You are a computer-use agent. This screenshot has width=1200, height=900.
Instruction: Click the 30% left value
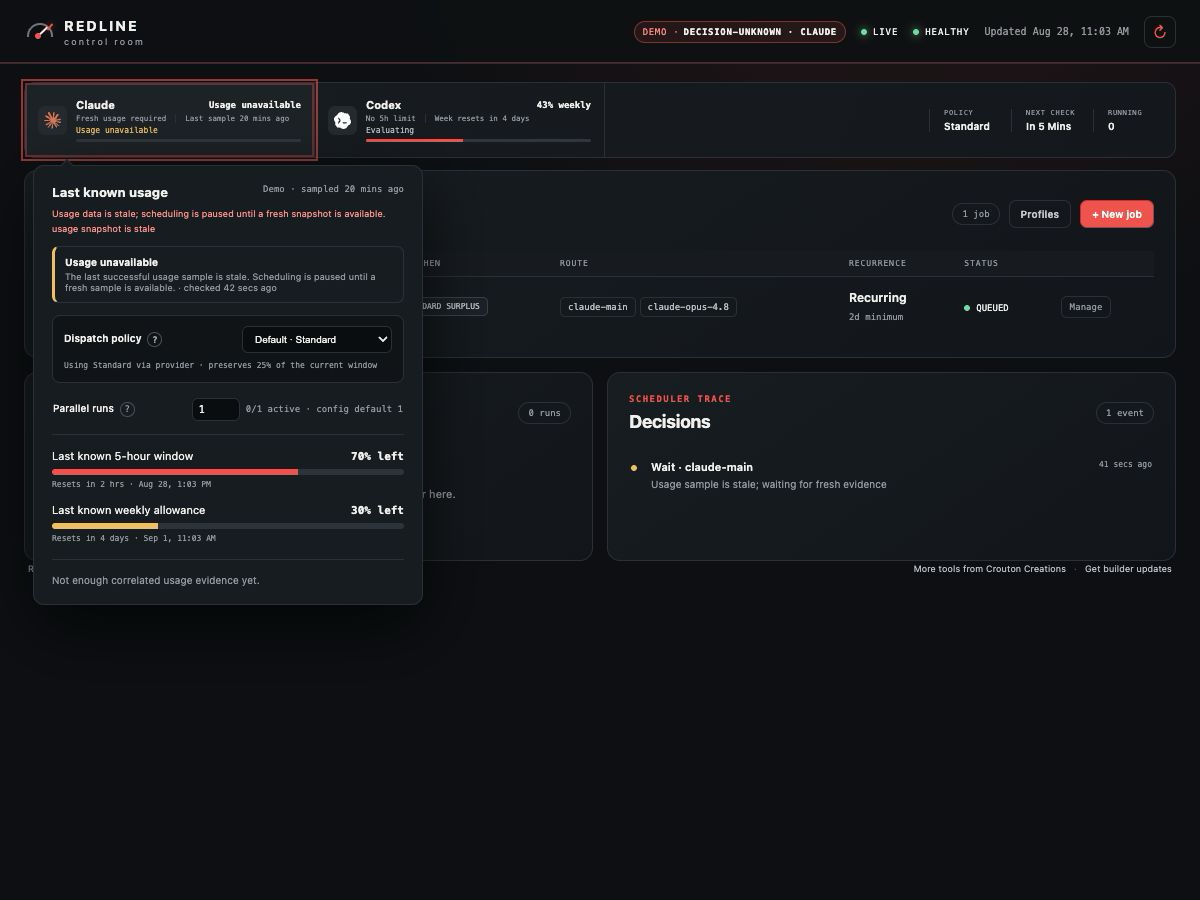[377, 510]
